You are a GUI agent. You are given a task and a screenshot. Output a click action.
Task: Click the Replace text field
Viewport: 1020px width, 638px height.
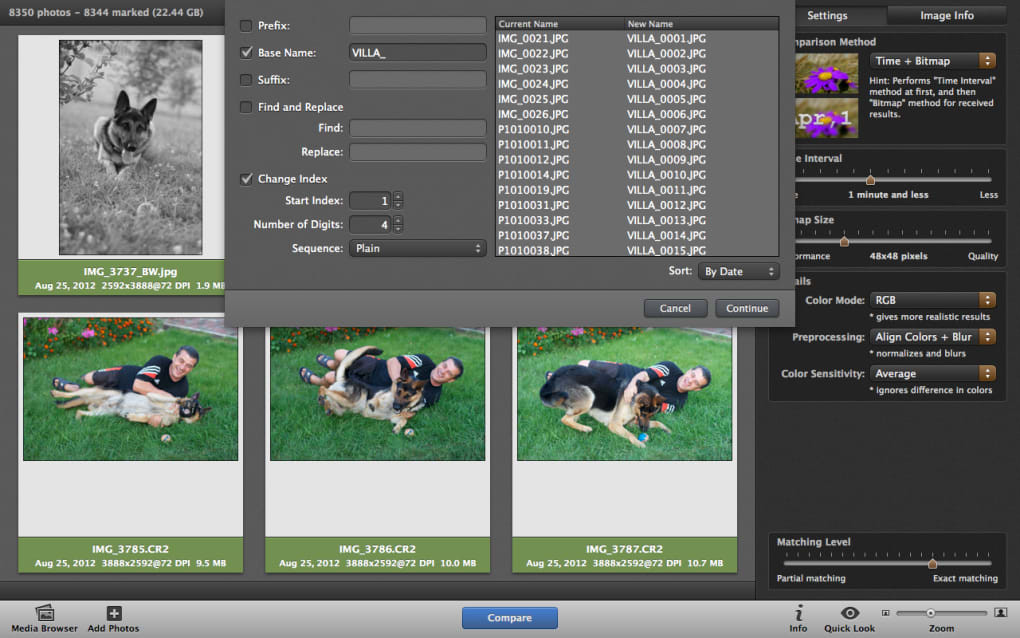coord(418,152)
